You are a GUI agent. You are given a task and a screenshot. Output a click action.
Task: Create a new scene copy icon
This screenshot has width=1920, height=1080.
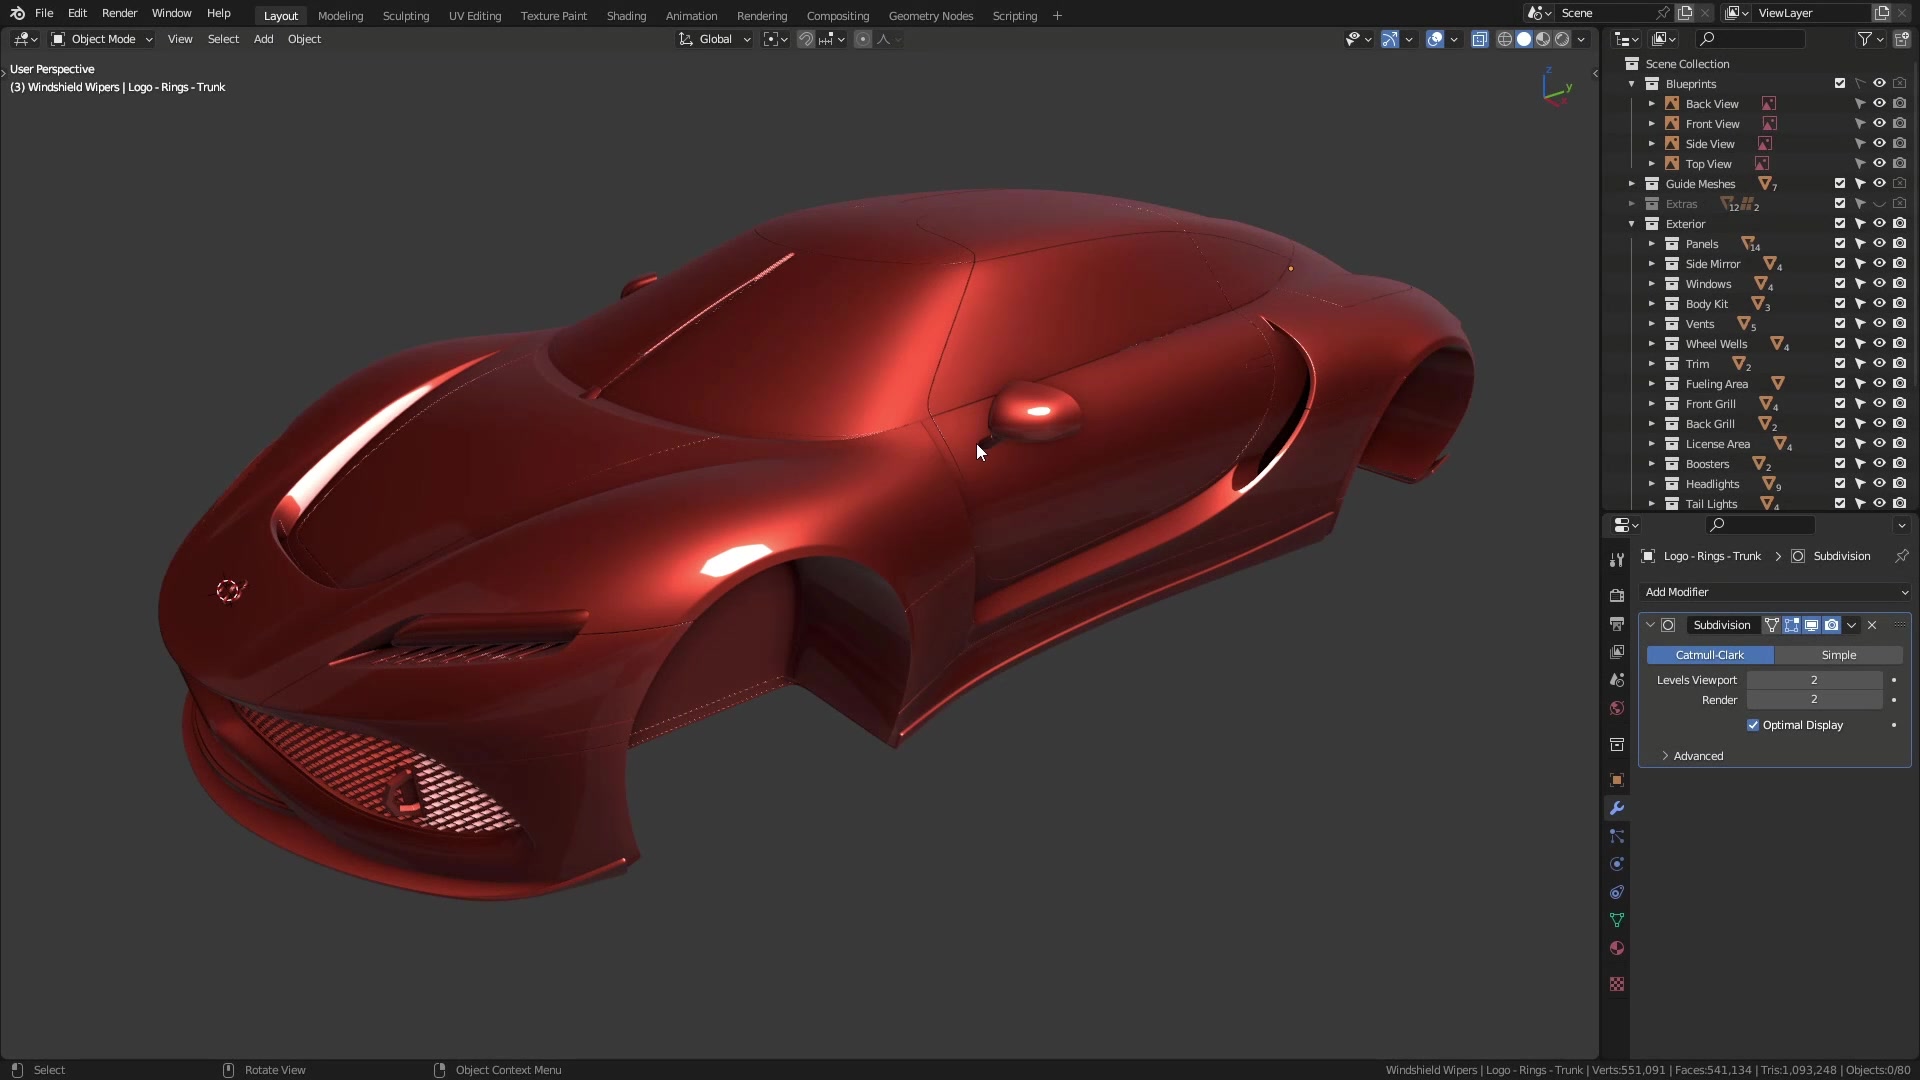(1685, 13)
